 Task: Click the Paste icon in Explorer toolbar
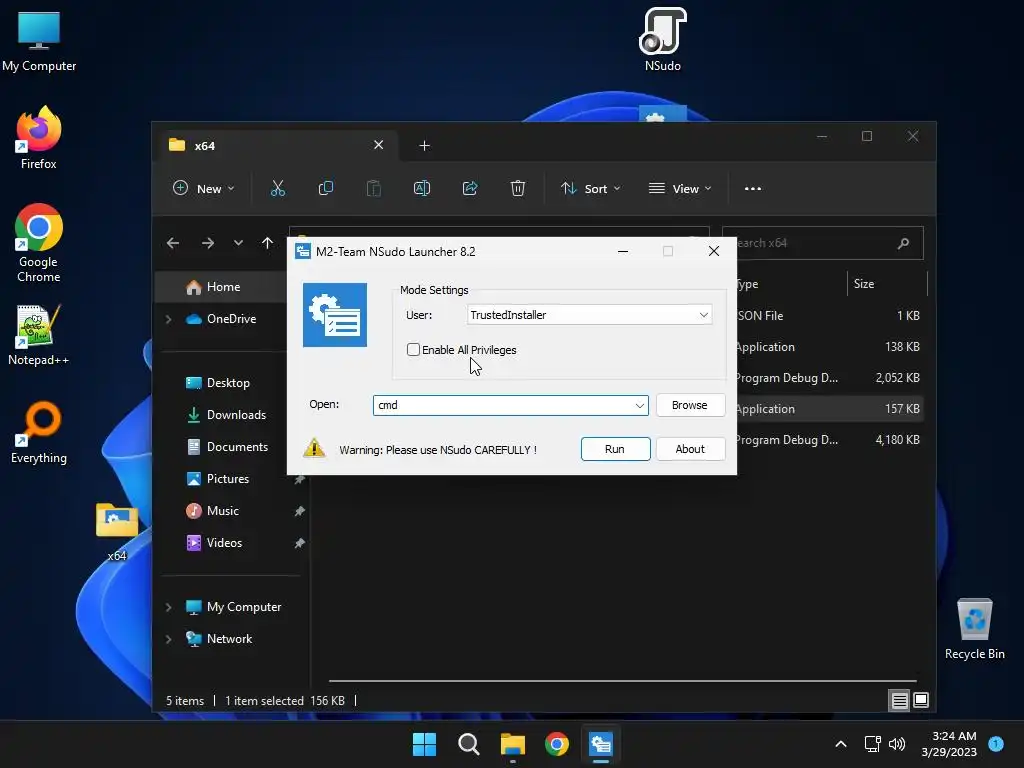374,189
